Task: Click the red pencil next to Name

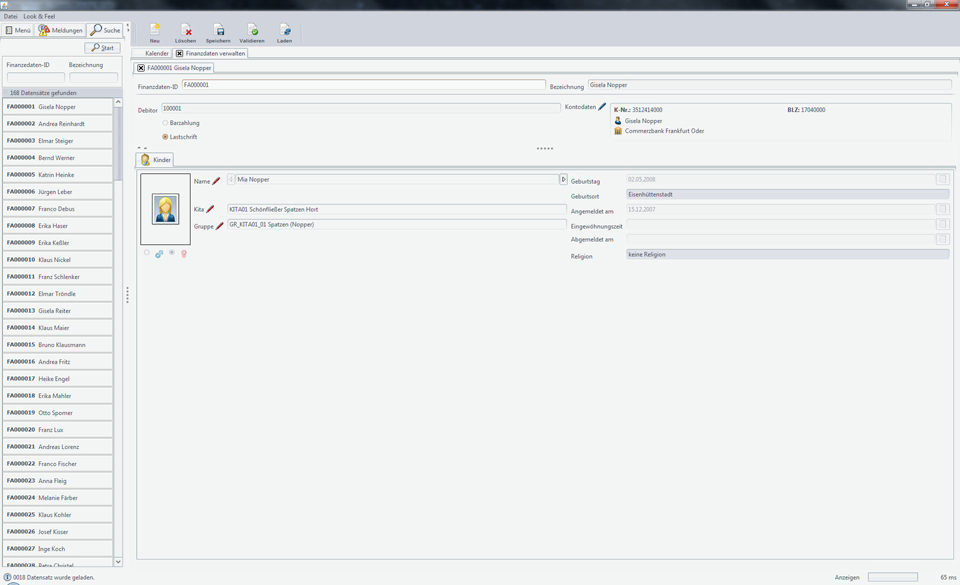Action: 216,181
